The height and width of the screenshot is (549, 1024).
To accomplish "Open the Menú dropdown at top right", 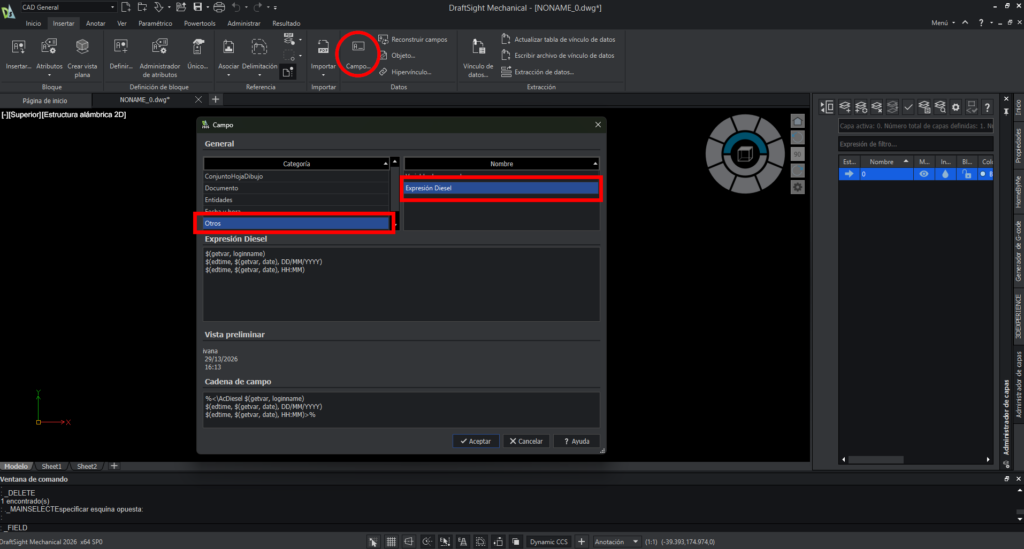I will [x=943, y=23].
